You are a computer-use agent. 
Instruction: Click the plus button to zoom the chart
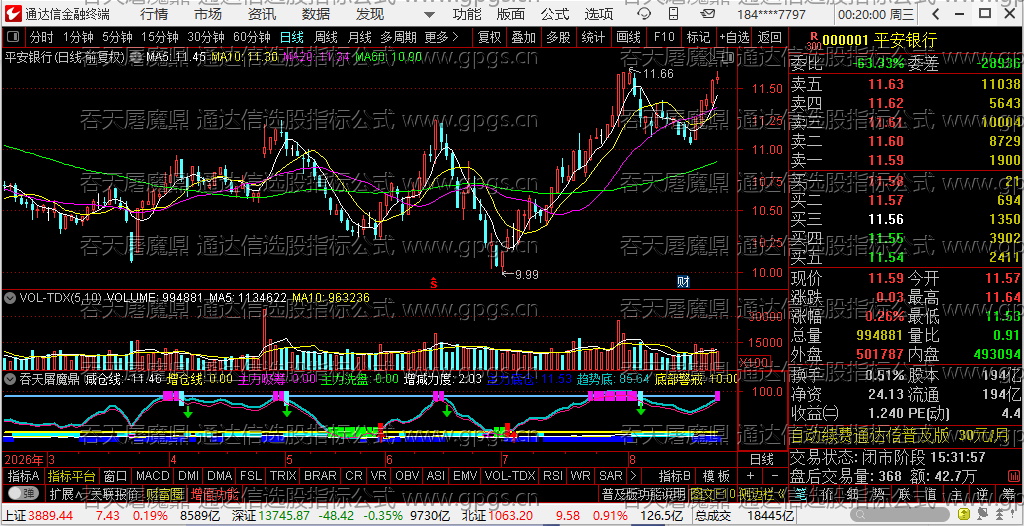[x=750, y=476]
